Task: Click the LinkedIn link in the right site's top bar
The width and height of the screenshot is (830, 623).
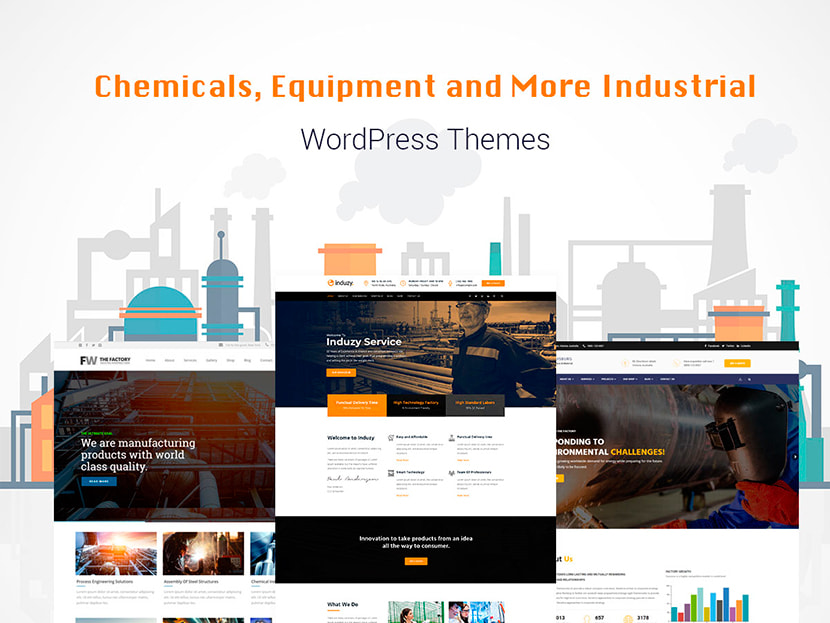Action: point(744,346)
